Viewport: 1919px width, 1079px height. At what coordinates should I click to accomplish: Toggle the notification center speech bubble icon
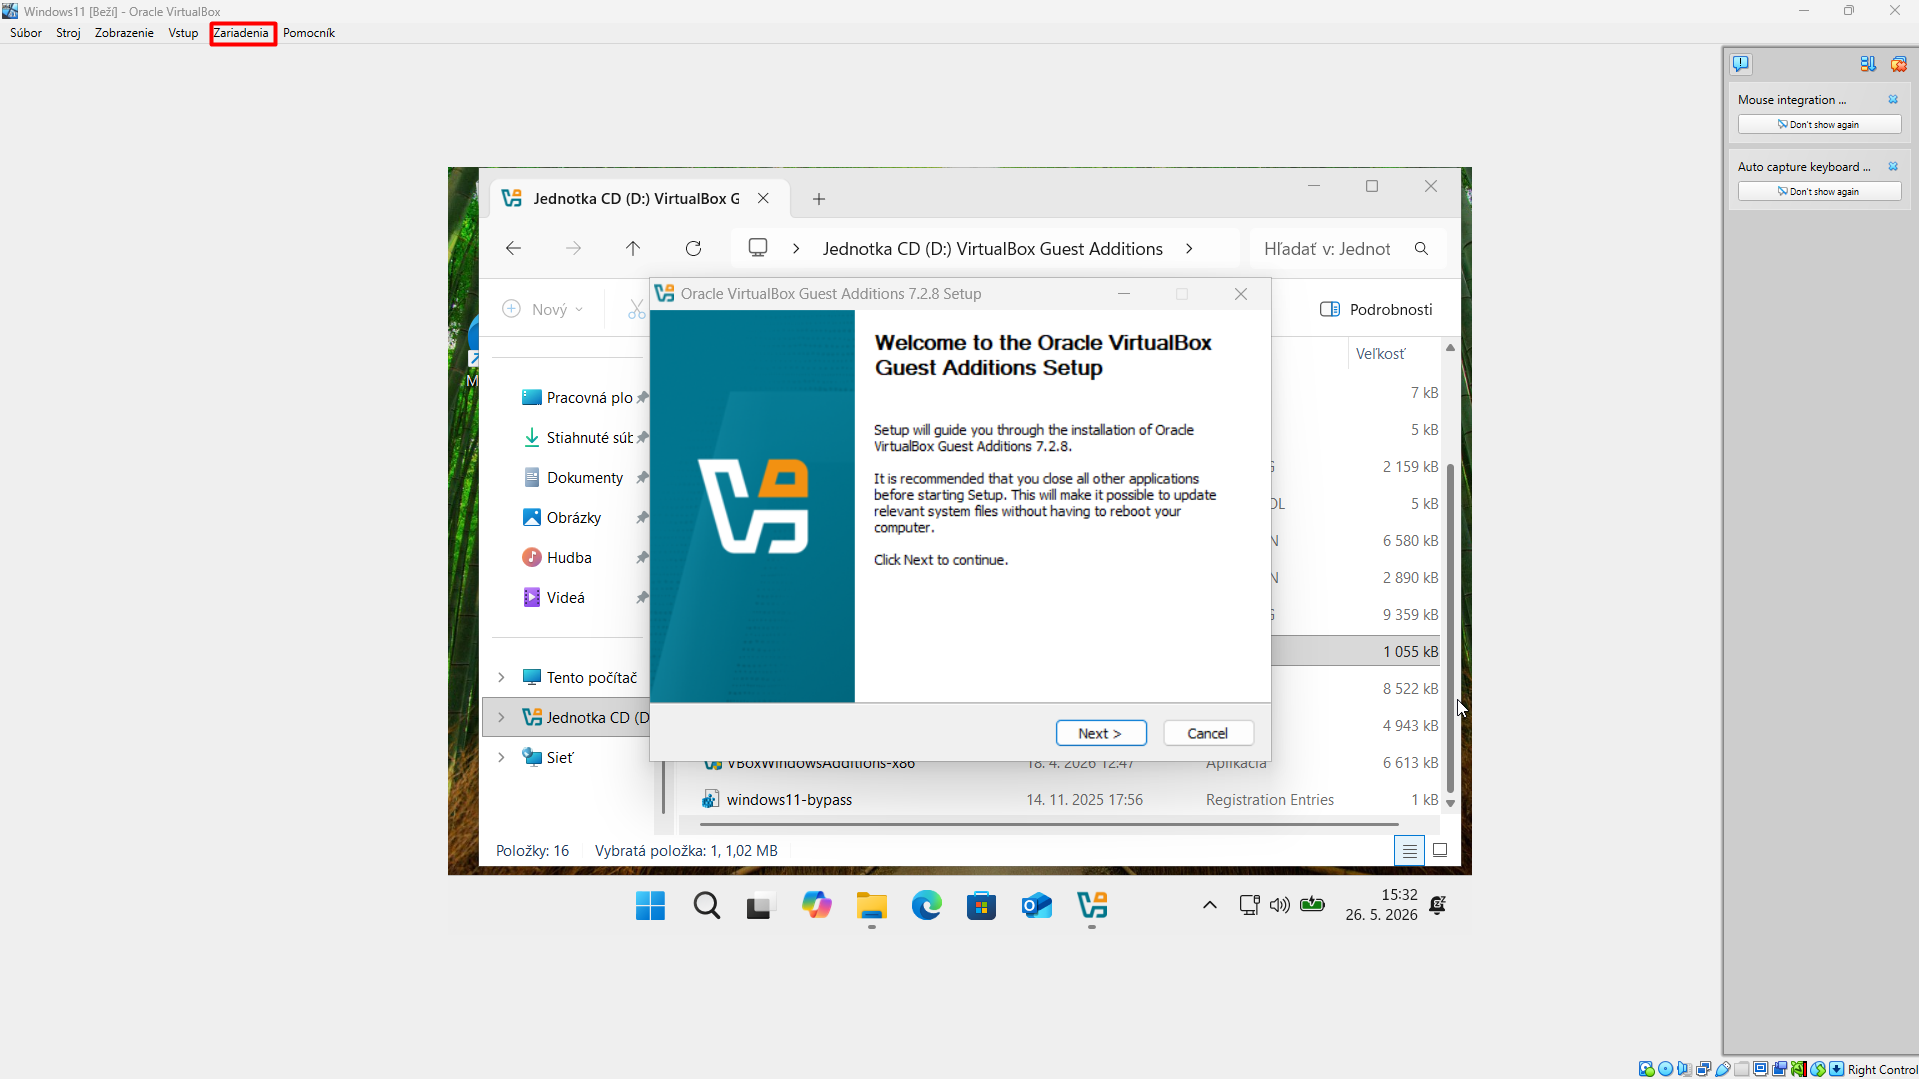click(x=1741, y=64)
